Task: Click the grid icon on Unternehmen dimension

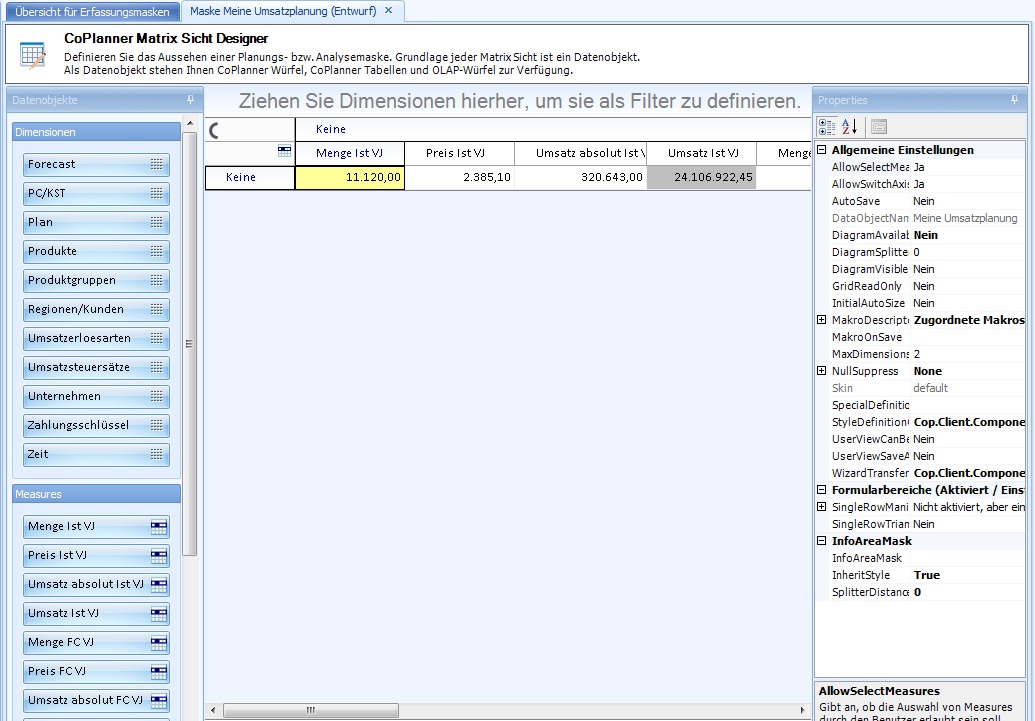Action: (156, 397)
